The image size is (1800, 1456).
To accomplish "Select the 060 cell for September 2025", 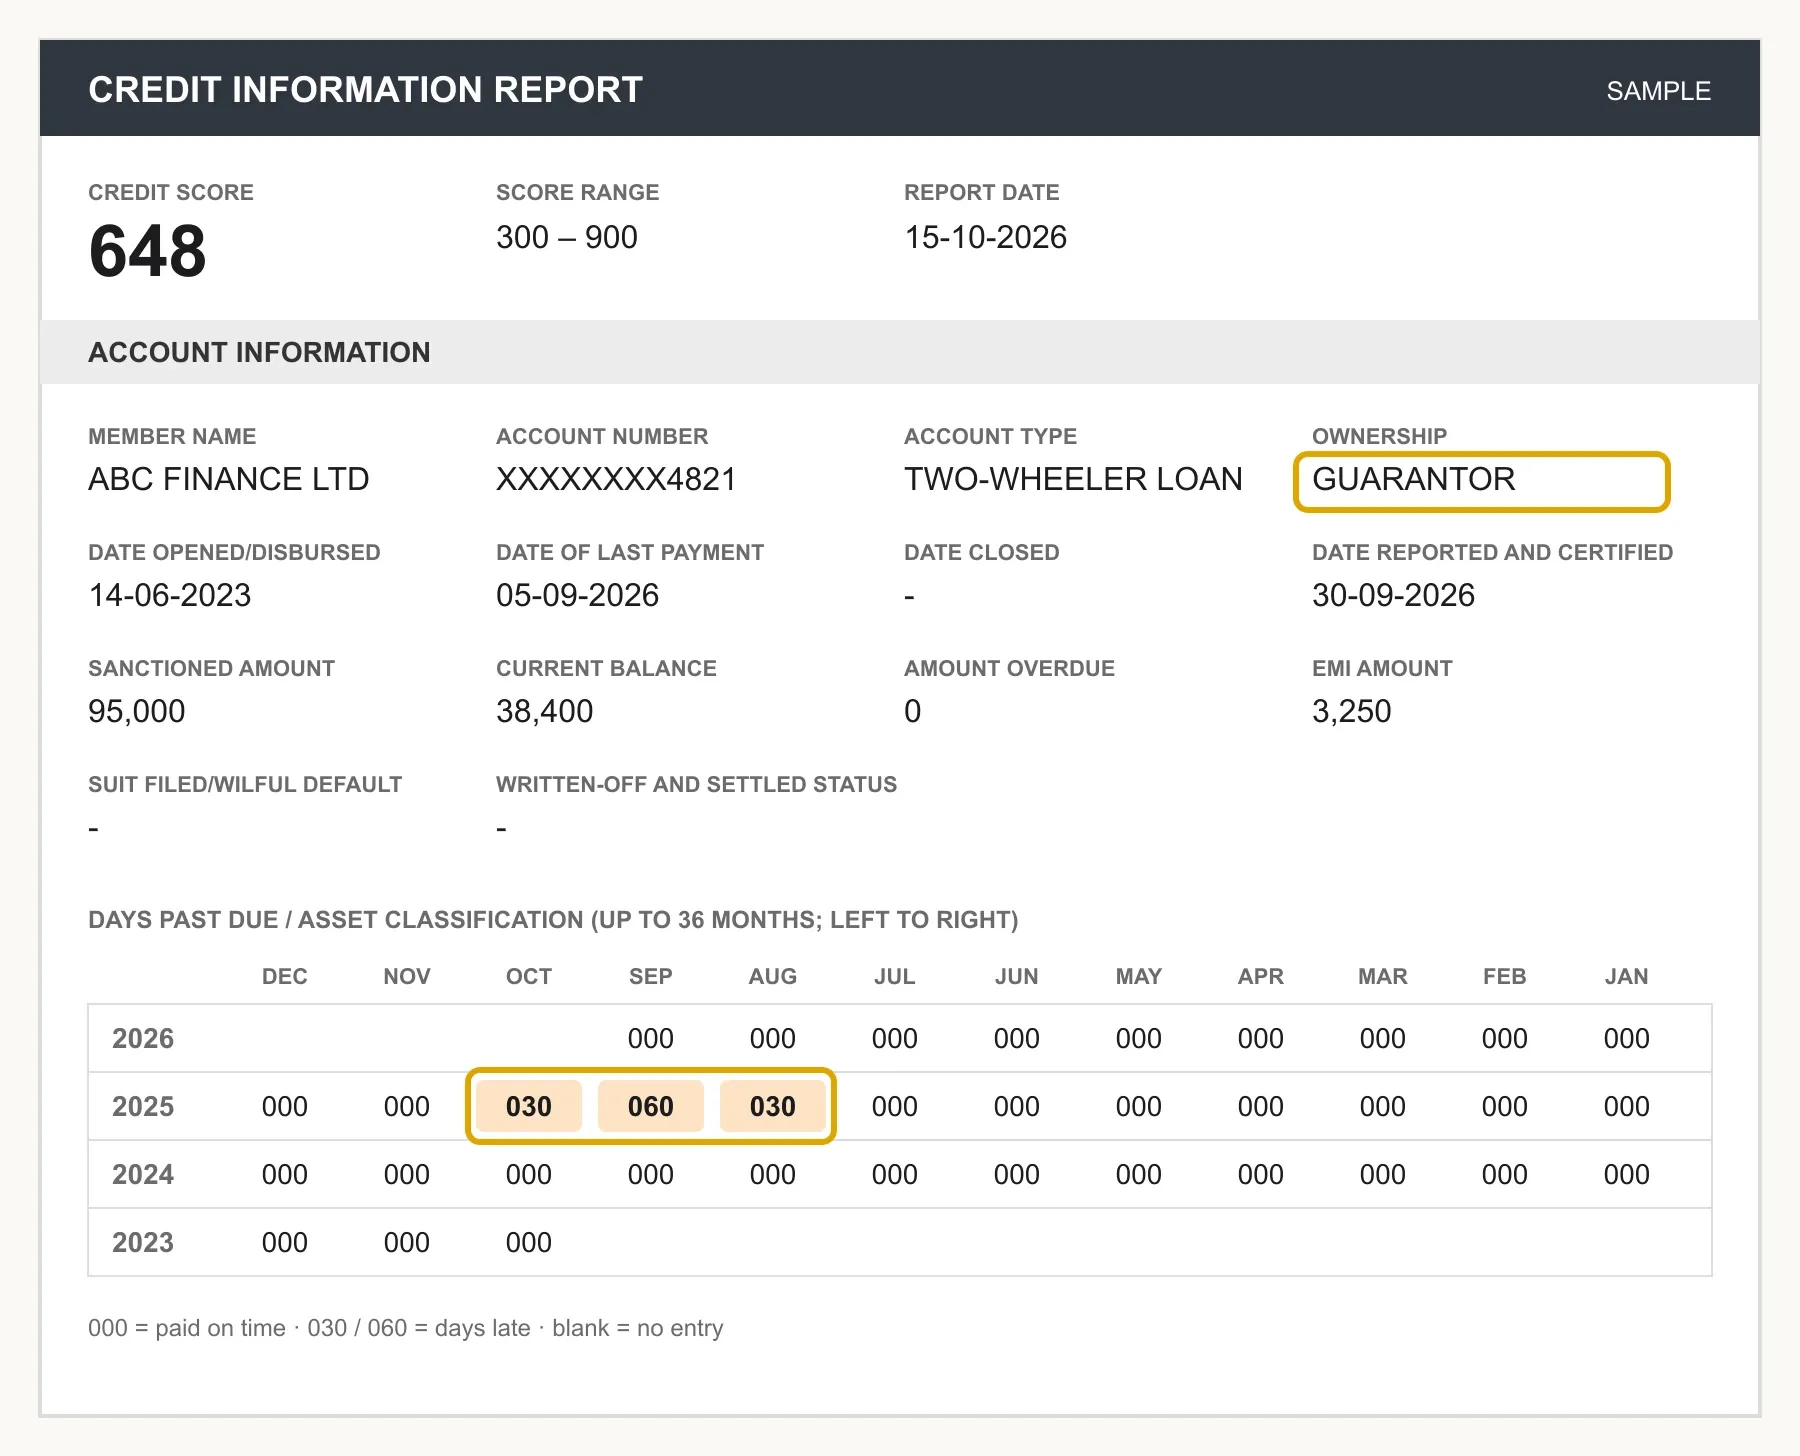I will [x=651, y=1106].
